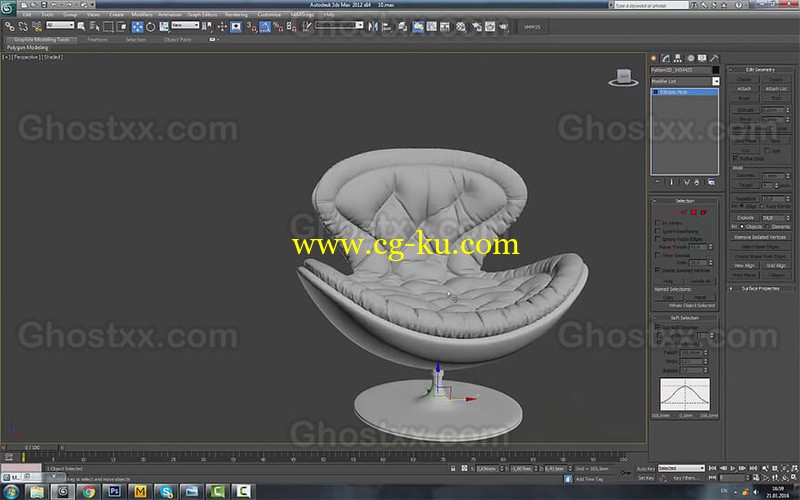Open the Material Editor icon
This screenshot has height=500, width=800.
pos(461,27)
